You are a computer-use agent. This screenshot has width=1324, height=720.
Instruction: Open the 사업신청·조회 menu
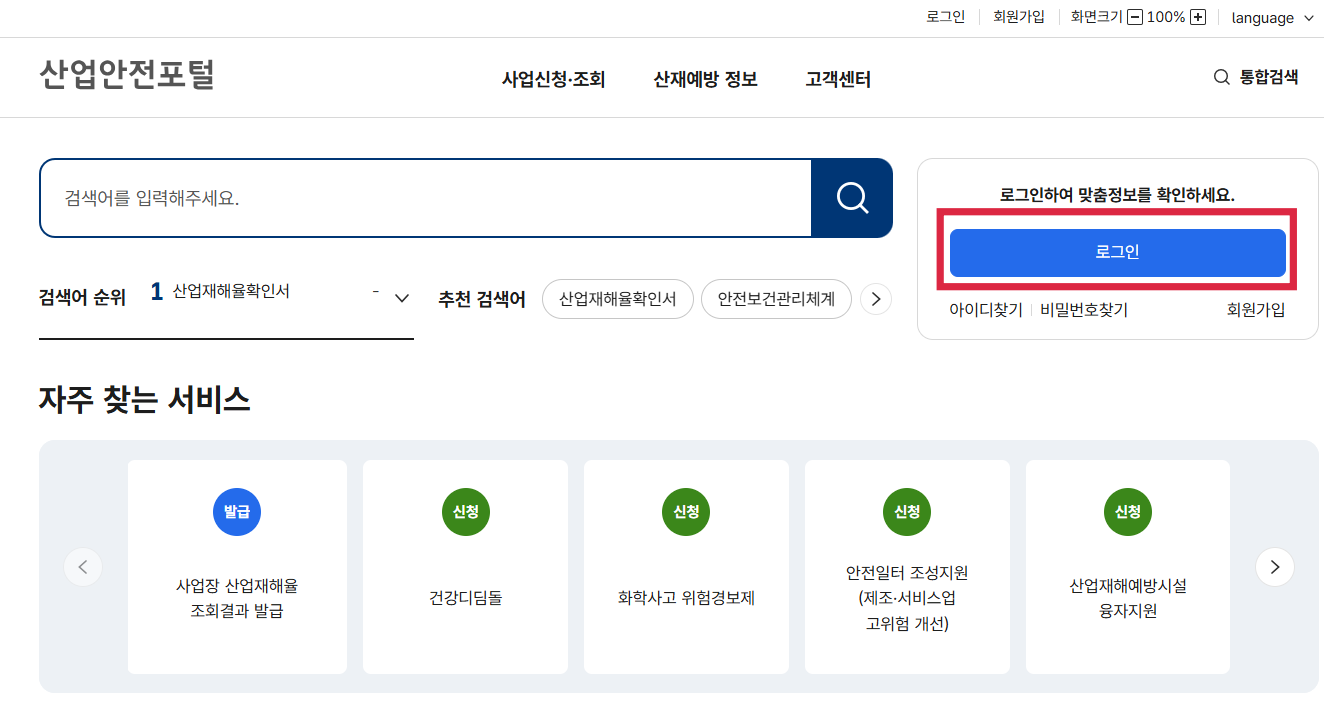coord(554,79)
